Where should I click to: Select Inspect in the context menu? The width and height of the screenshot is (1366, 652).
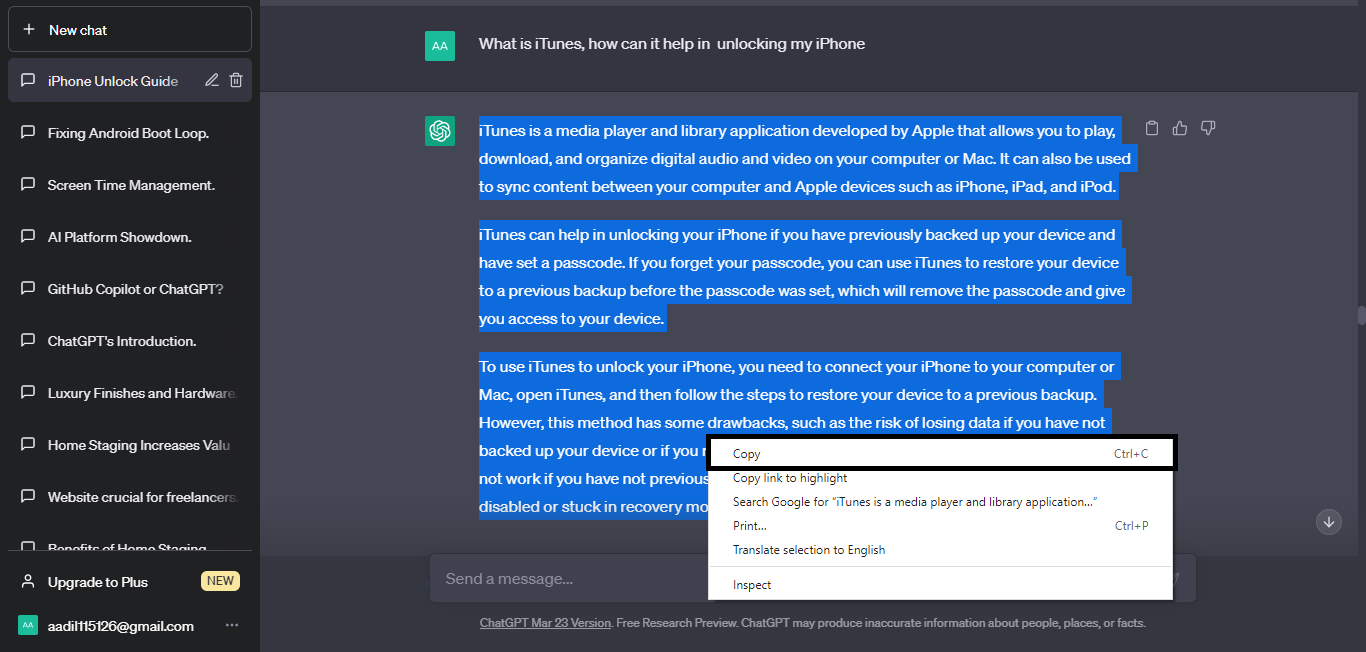[x=752, y=585]
